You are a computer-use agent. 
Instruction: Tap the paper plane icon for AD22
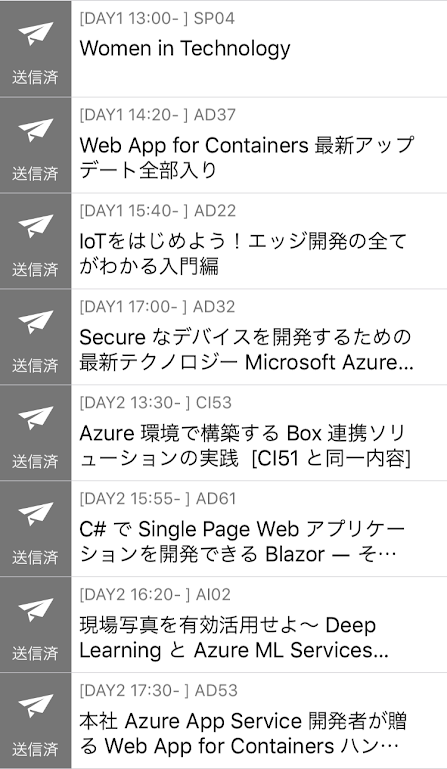pyautogui.click(x=35, y=226)
